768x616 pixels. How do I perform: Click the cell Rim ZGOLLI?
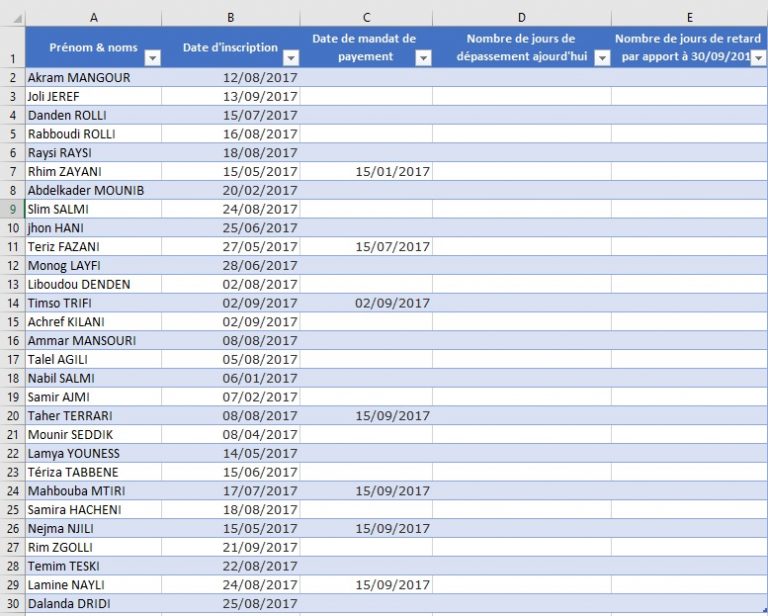click(x=94, y=547)
